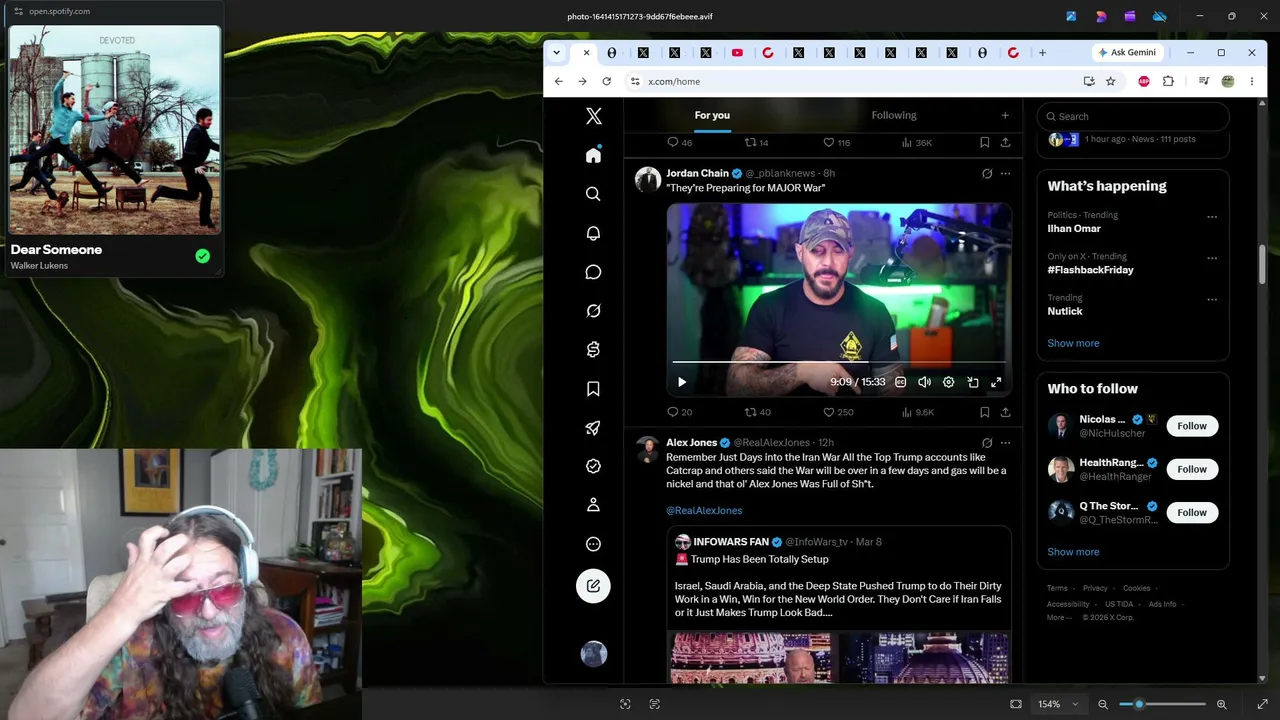The width and height of the screenshot is (1280, 720).
Task: Open video settings gear
Action: (948, 382)
